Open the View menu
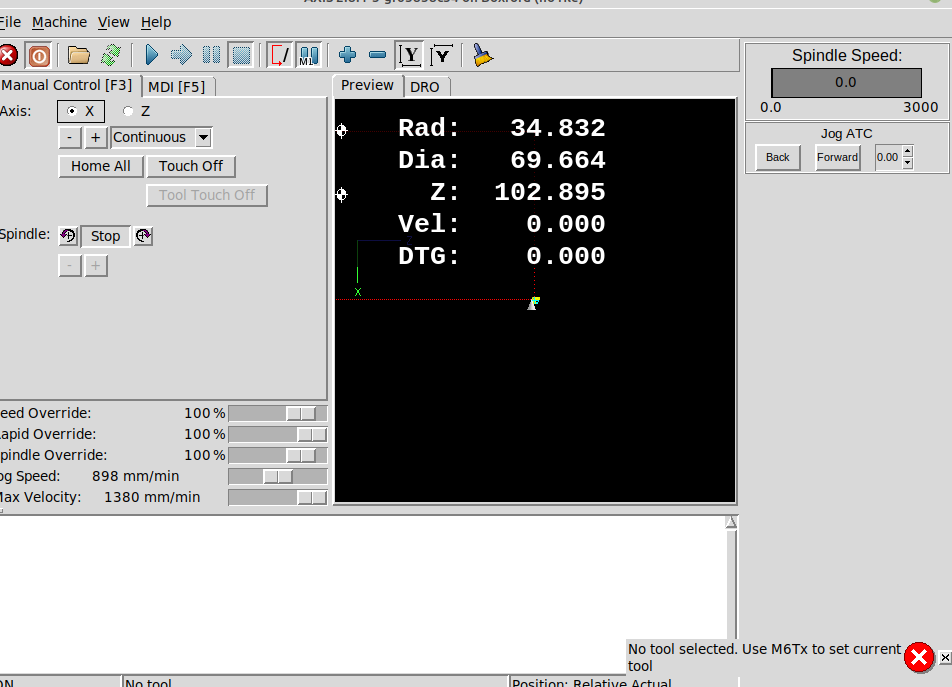This screenshot has width=952, height=687. (x=114, y=22)
